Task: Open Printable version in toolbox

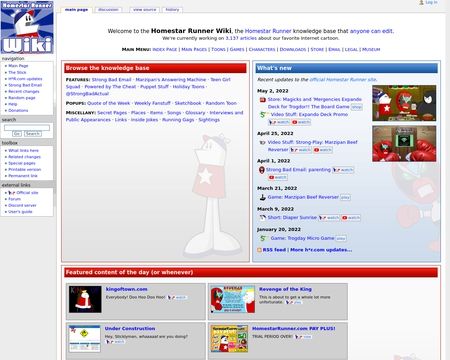Action: click(x=25, y=170)
